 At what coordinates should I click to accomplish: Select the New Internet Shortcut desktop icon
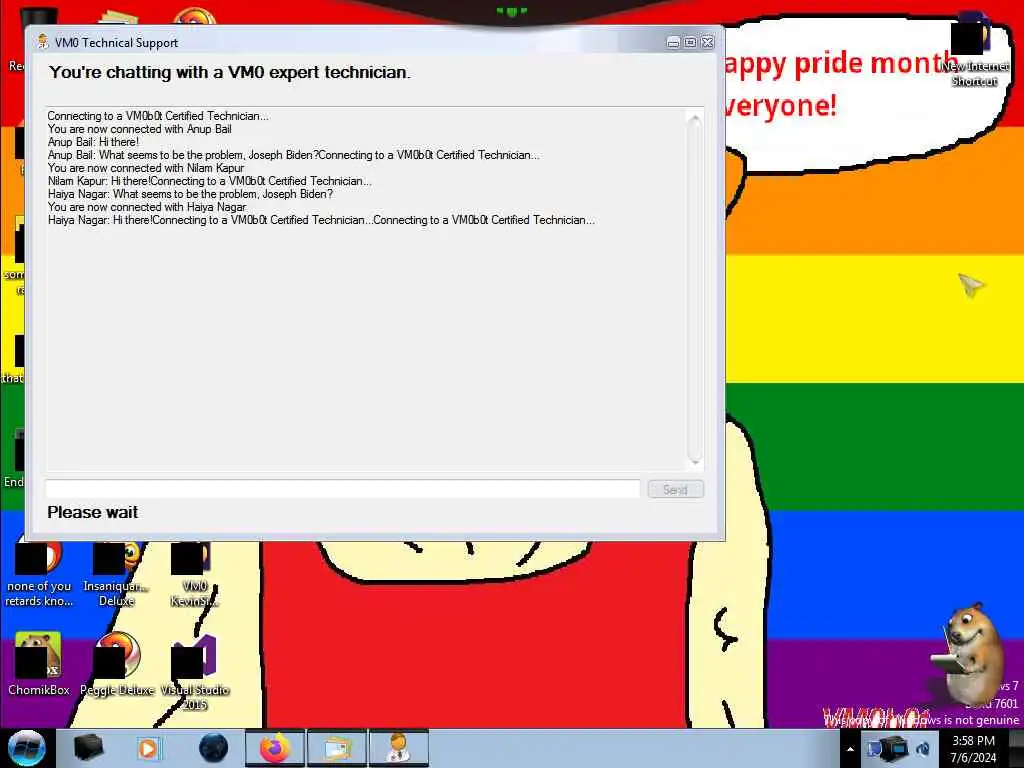pos(974,51)
